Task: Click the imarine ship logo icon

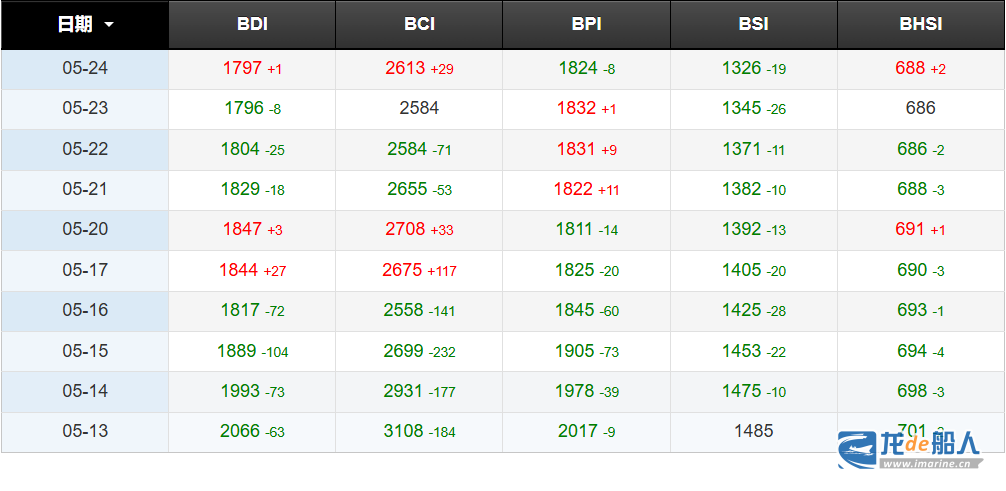Action: point(856,449)
